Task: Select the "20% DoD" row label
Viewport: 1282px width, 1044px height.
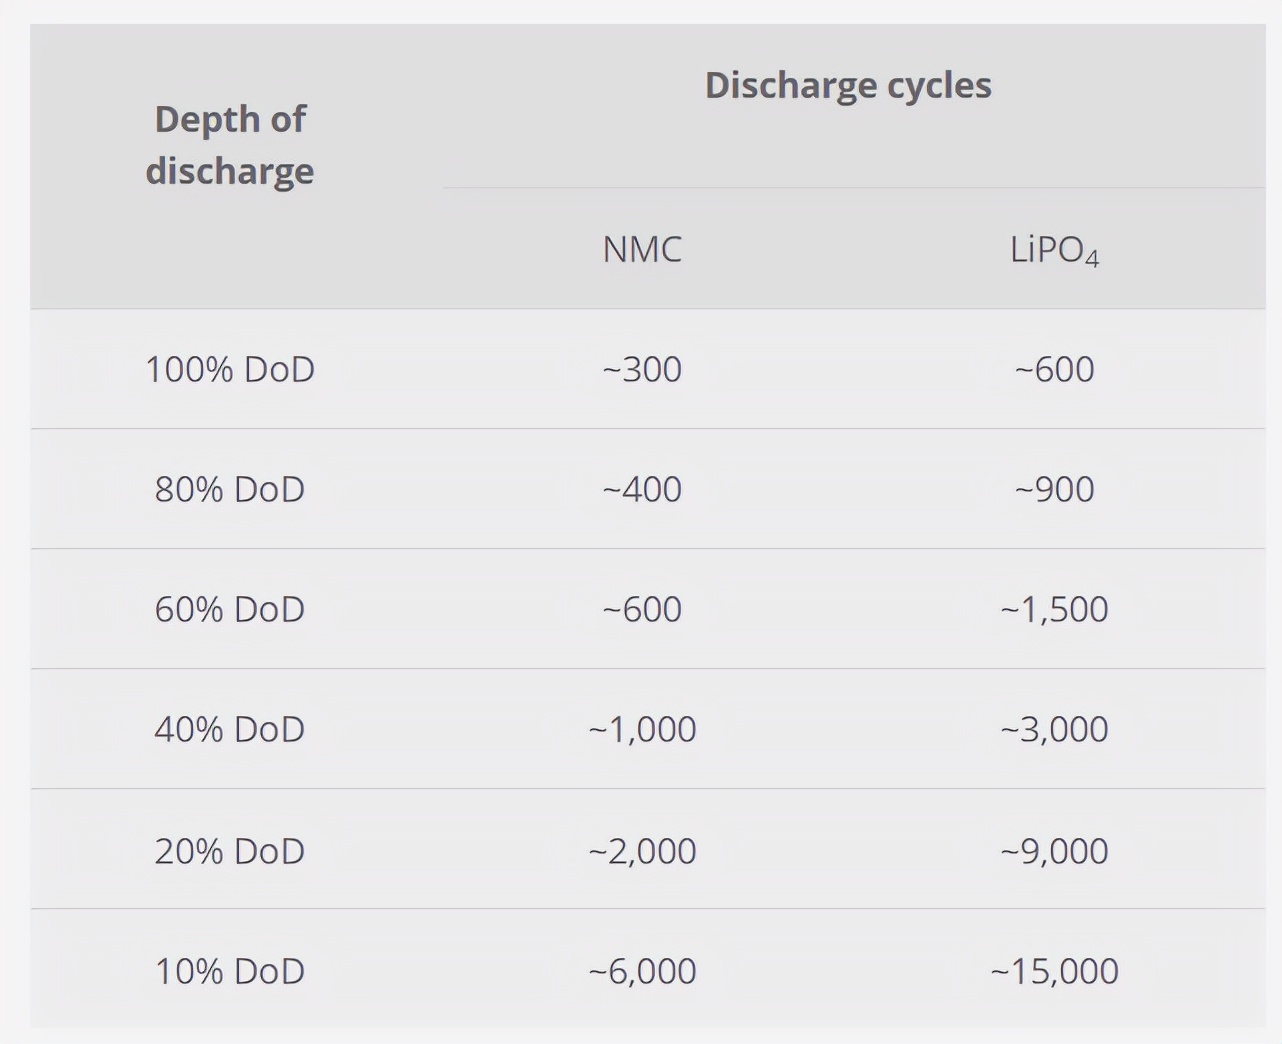Action: pos(230,851)
